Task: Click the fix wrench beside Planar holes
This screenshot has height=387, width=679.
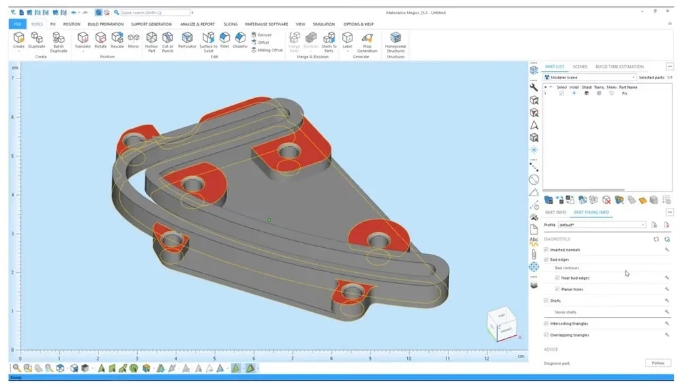Action: pyautogui.click(x=667, y=289)
